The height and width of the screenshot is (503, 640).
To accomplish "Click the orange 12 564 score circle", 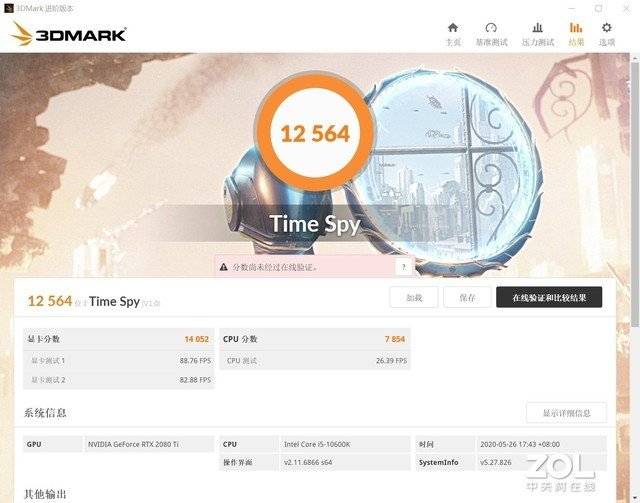I will pos(314,133).
